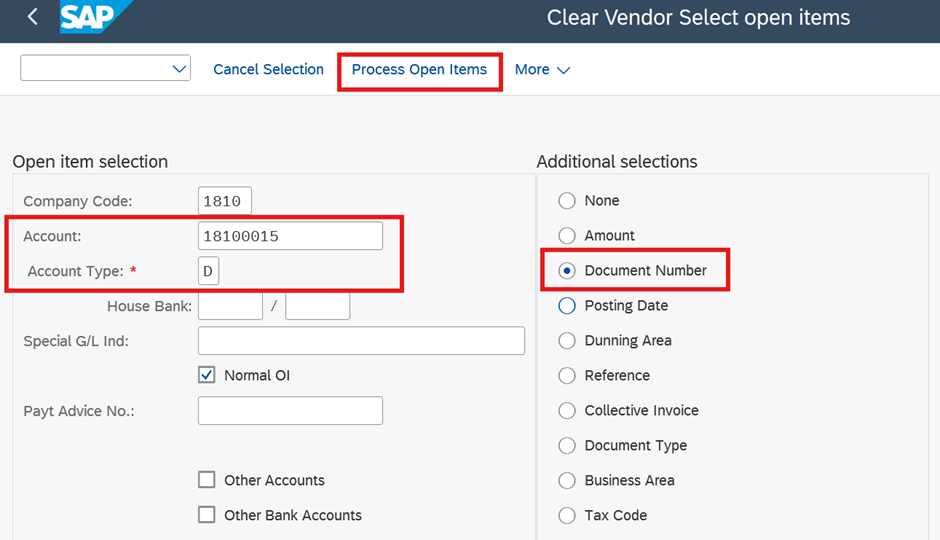Image resolution: width=940 pixels, height=540 pixels.
Task: Click Process Open Items
Action: [419, 70]
